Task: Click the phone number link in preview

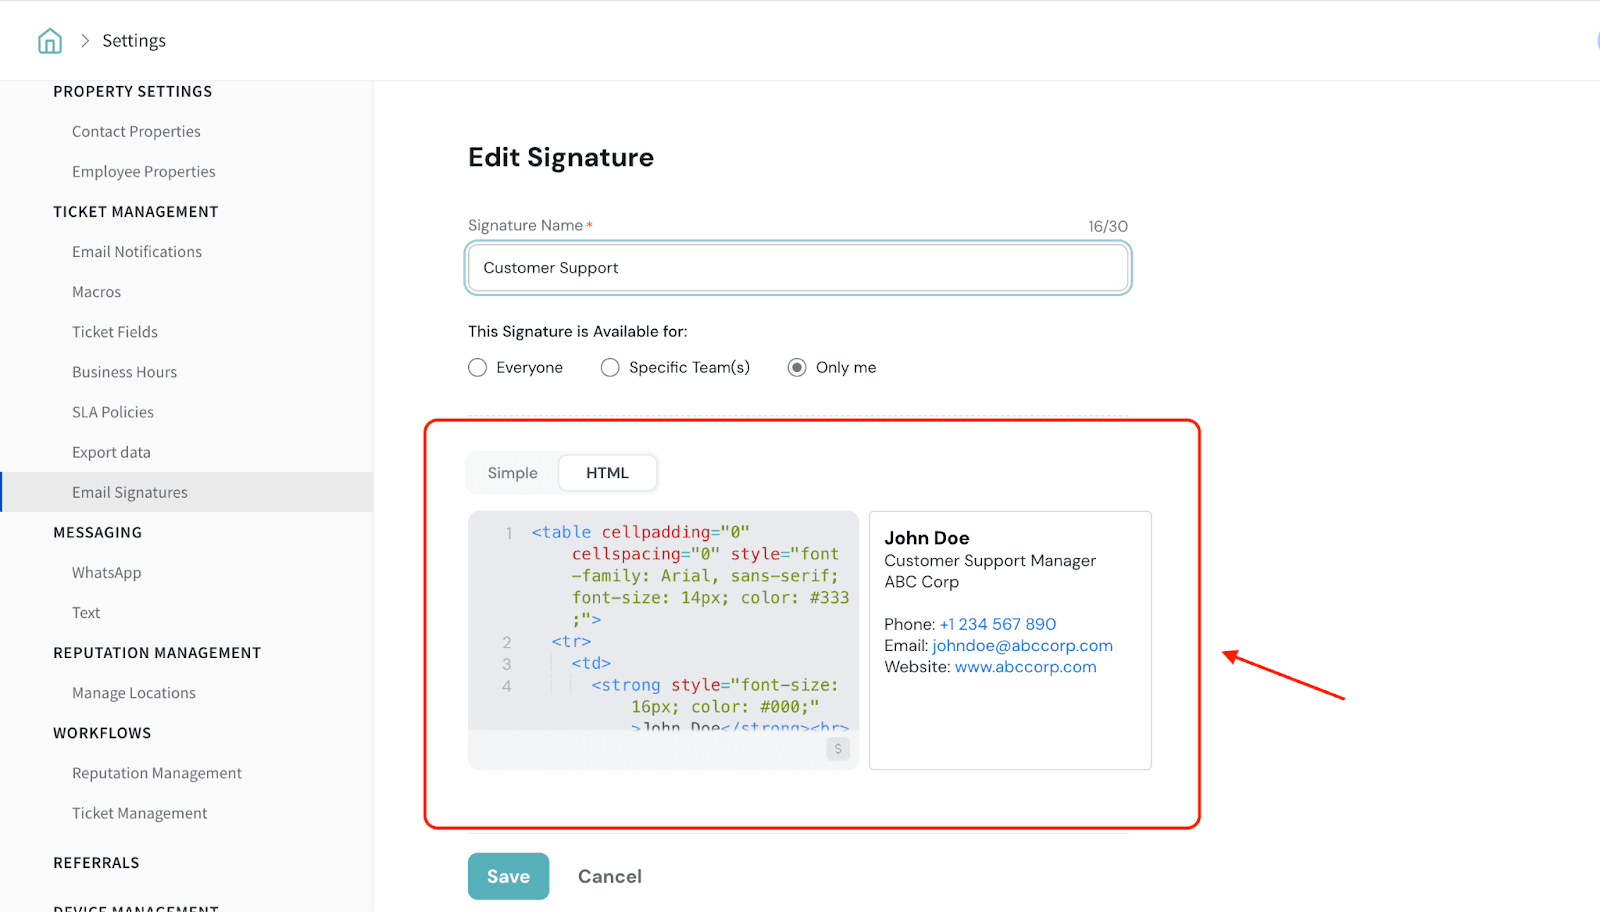Action: (x=997, y=624)
